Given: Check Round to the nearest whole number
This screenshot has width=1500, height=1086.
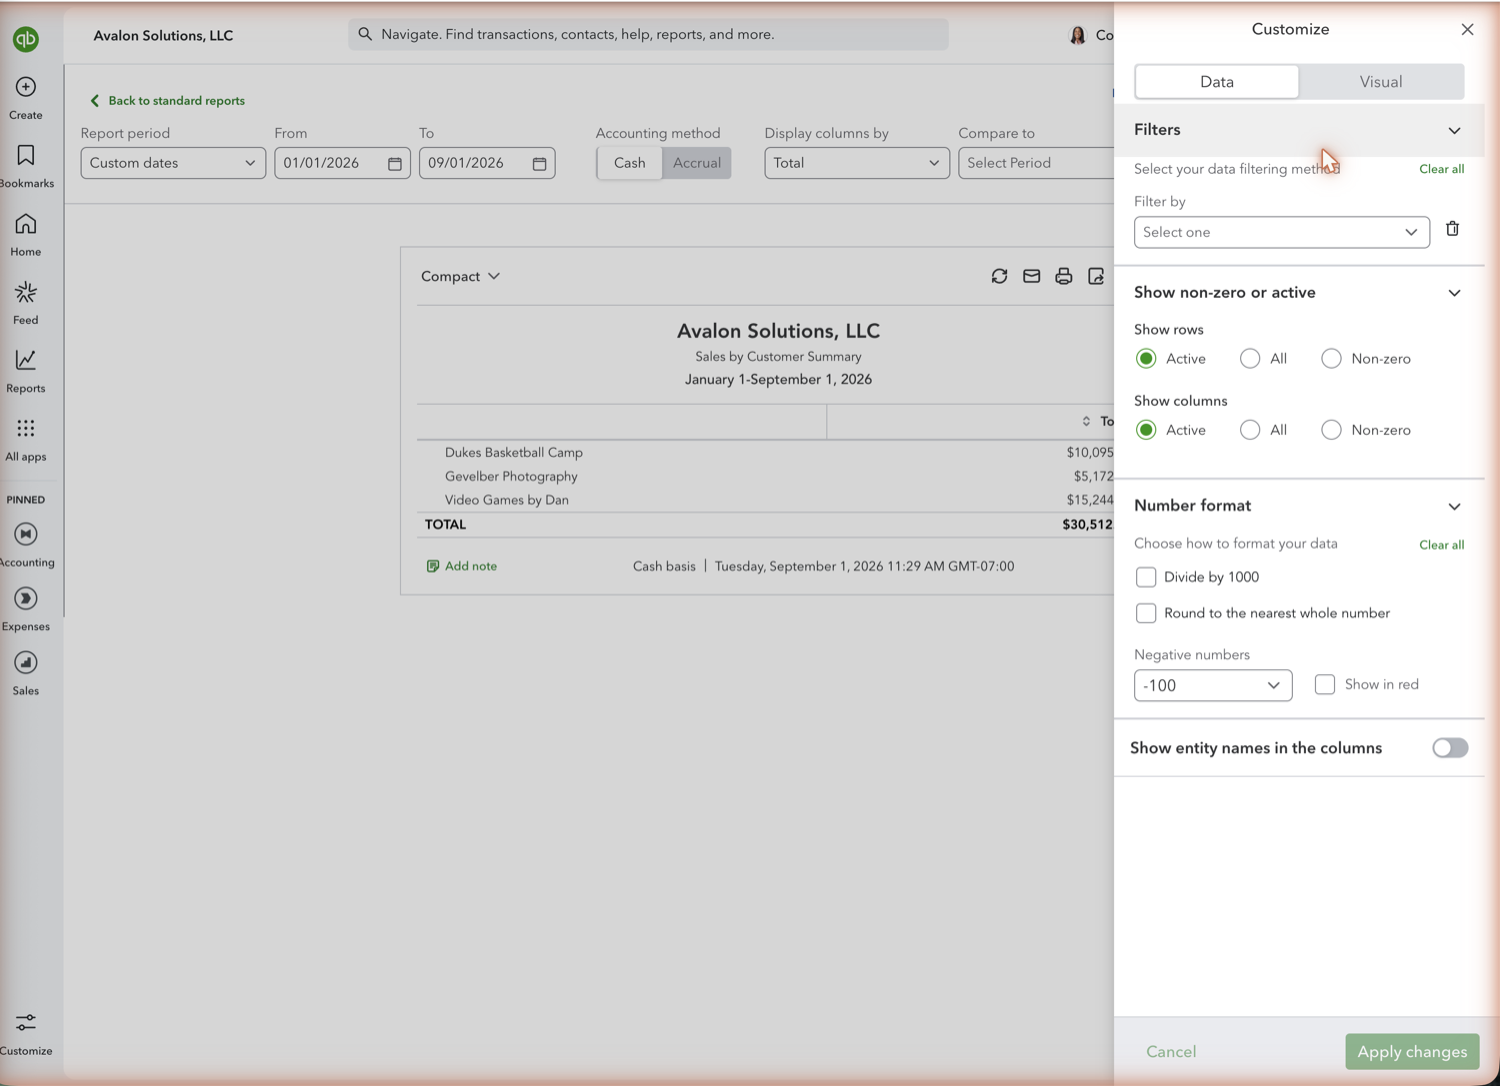Looking at the screenshot, I should 1146,613.
